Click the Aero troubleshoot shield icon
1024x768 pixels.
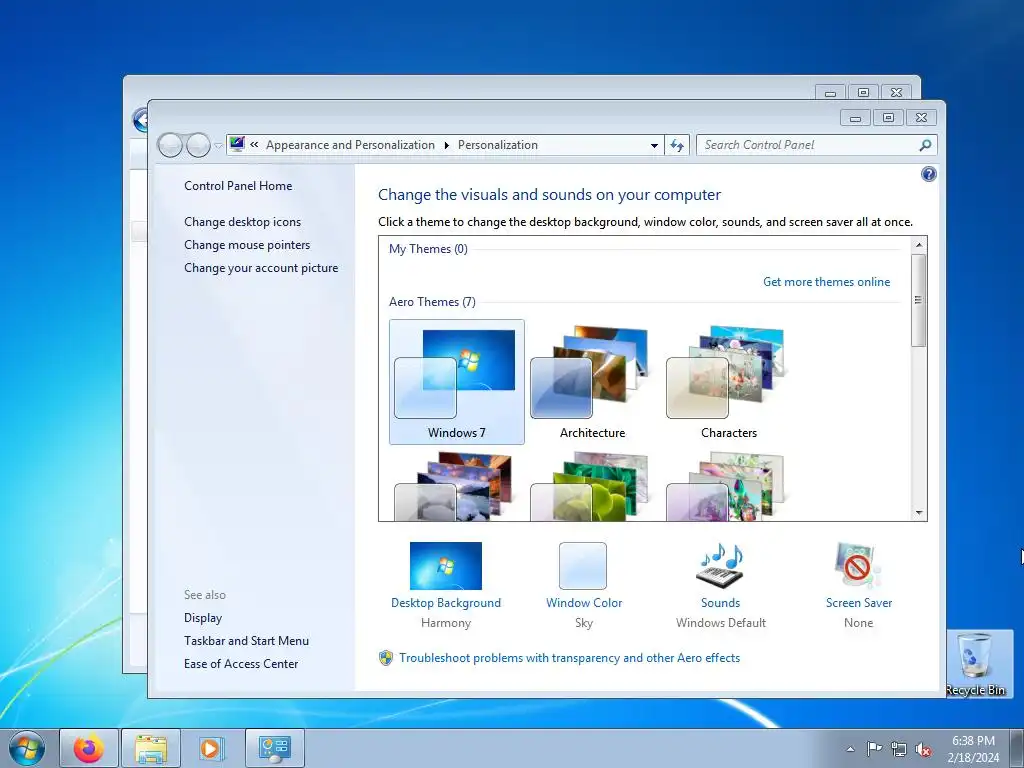coord(386,658)
